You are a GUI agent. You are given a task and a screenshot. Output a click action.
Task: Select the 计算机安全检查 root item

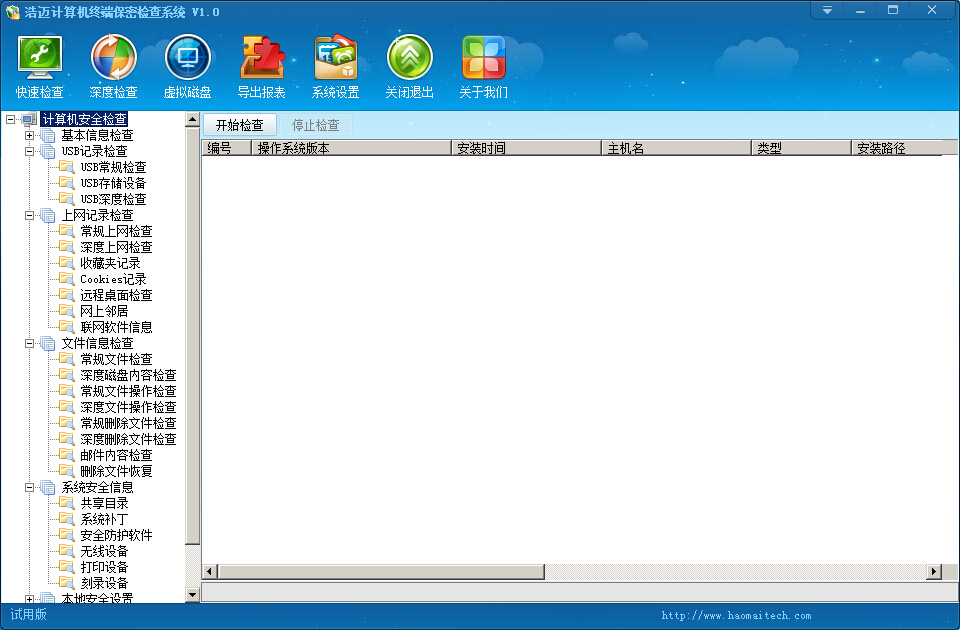click(x=84, y=119)
